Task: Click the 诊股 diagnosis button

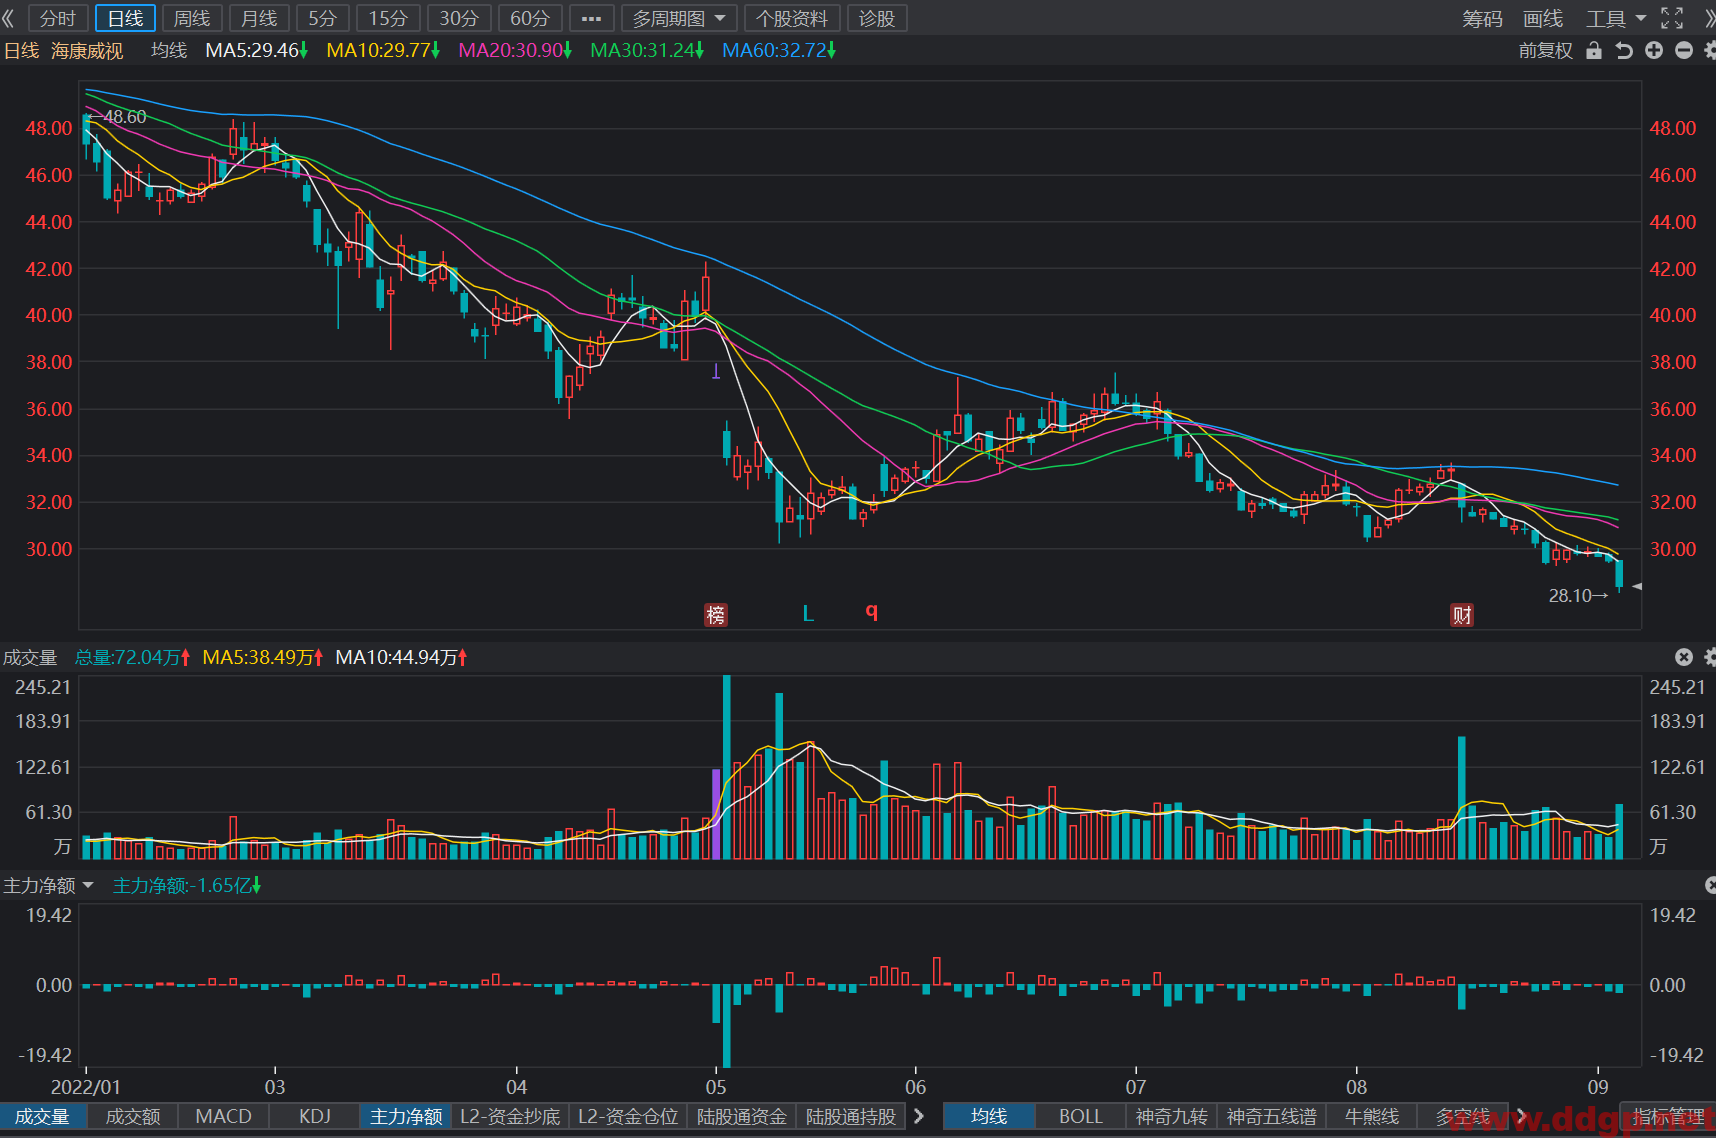Action: click(877, 18)
